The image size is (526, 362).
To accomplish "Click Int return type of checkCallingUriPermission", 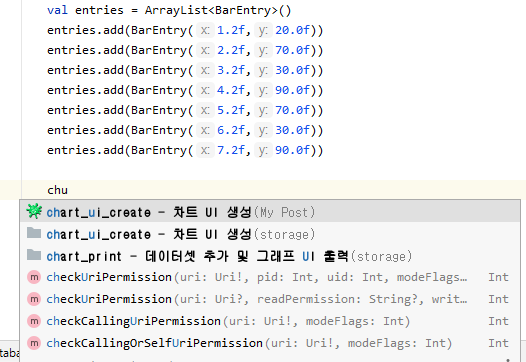I will tap(498, 321).
